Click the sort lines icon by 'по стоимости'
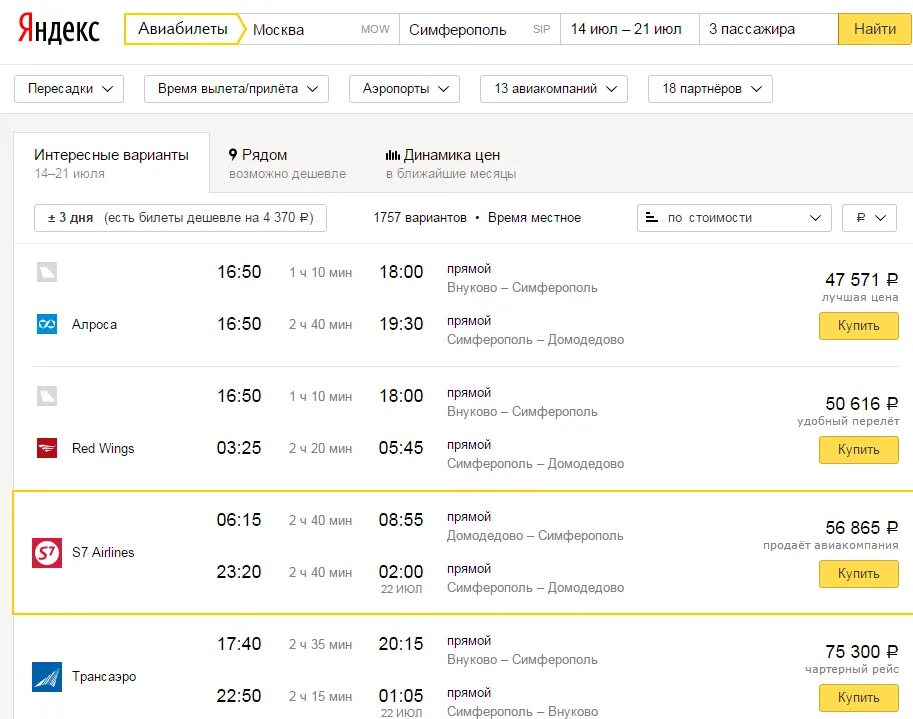913x719 pixels. (x=652, y=218)
